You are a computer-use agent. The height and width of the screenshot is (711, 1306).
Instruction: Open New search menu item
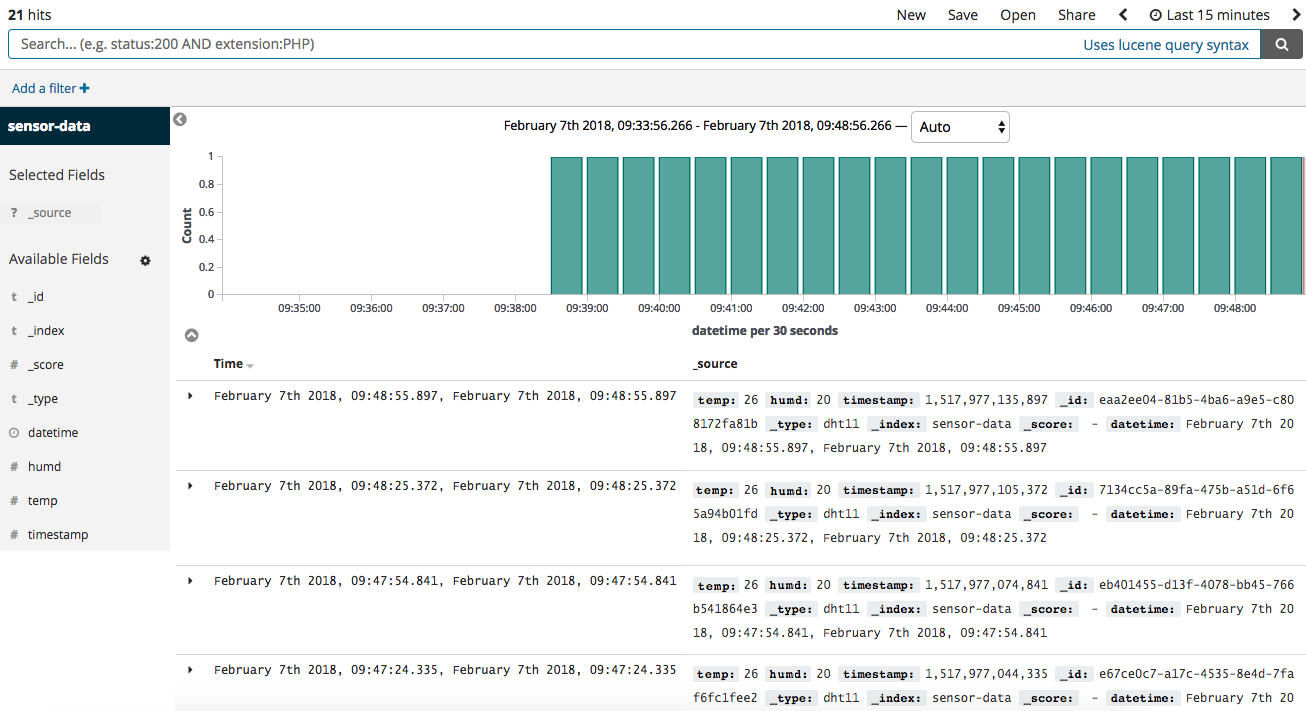(911, 15)
